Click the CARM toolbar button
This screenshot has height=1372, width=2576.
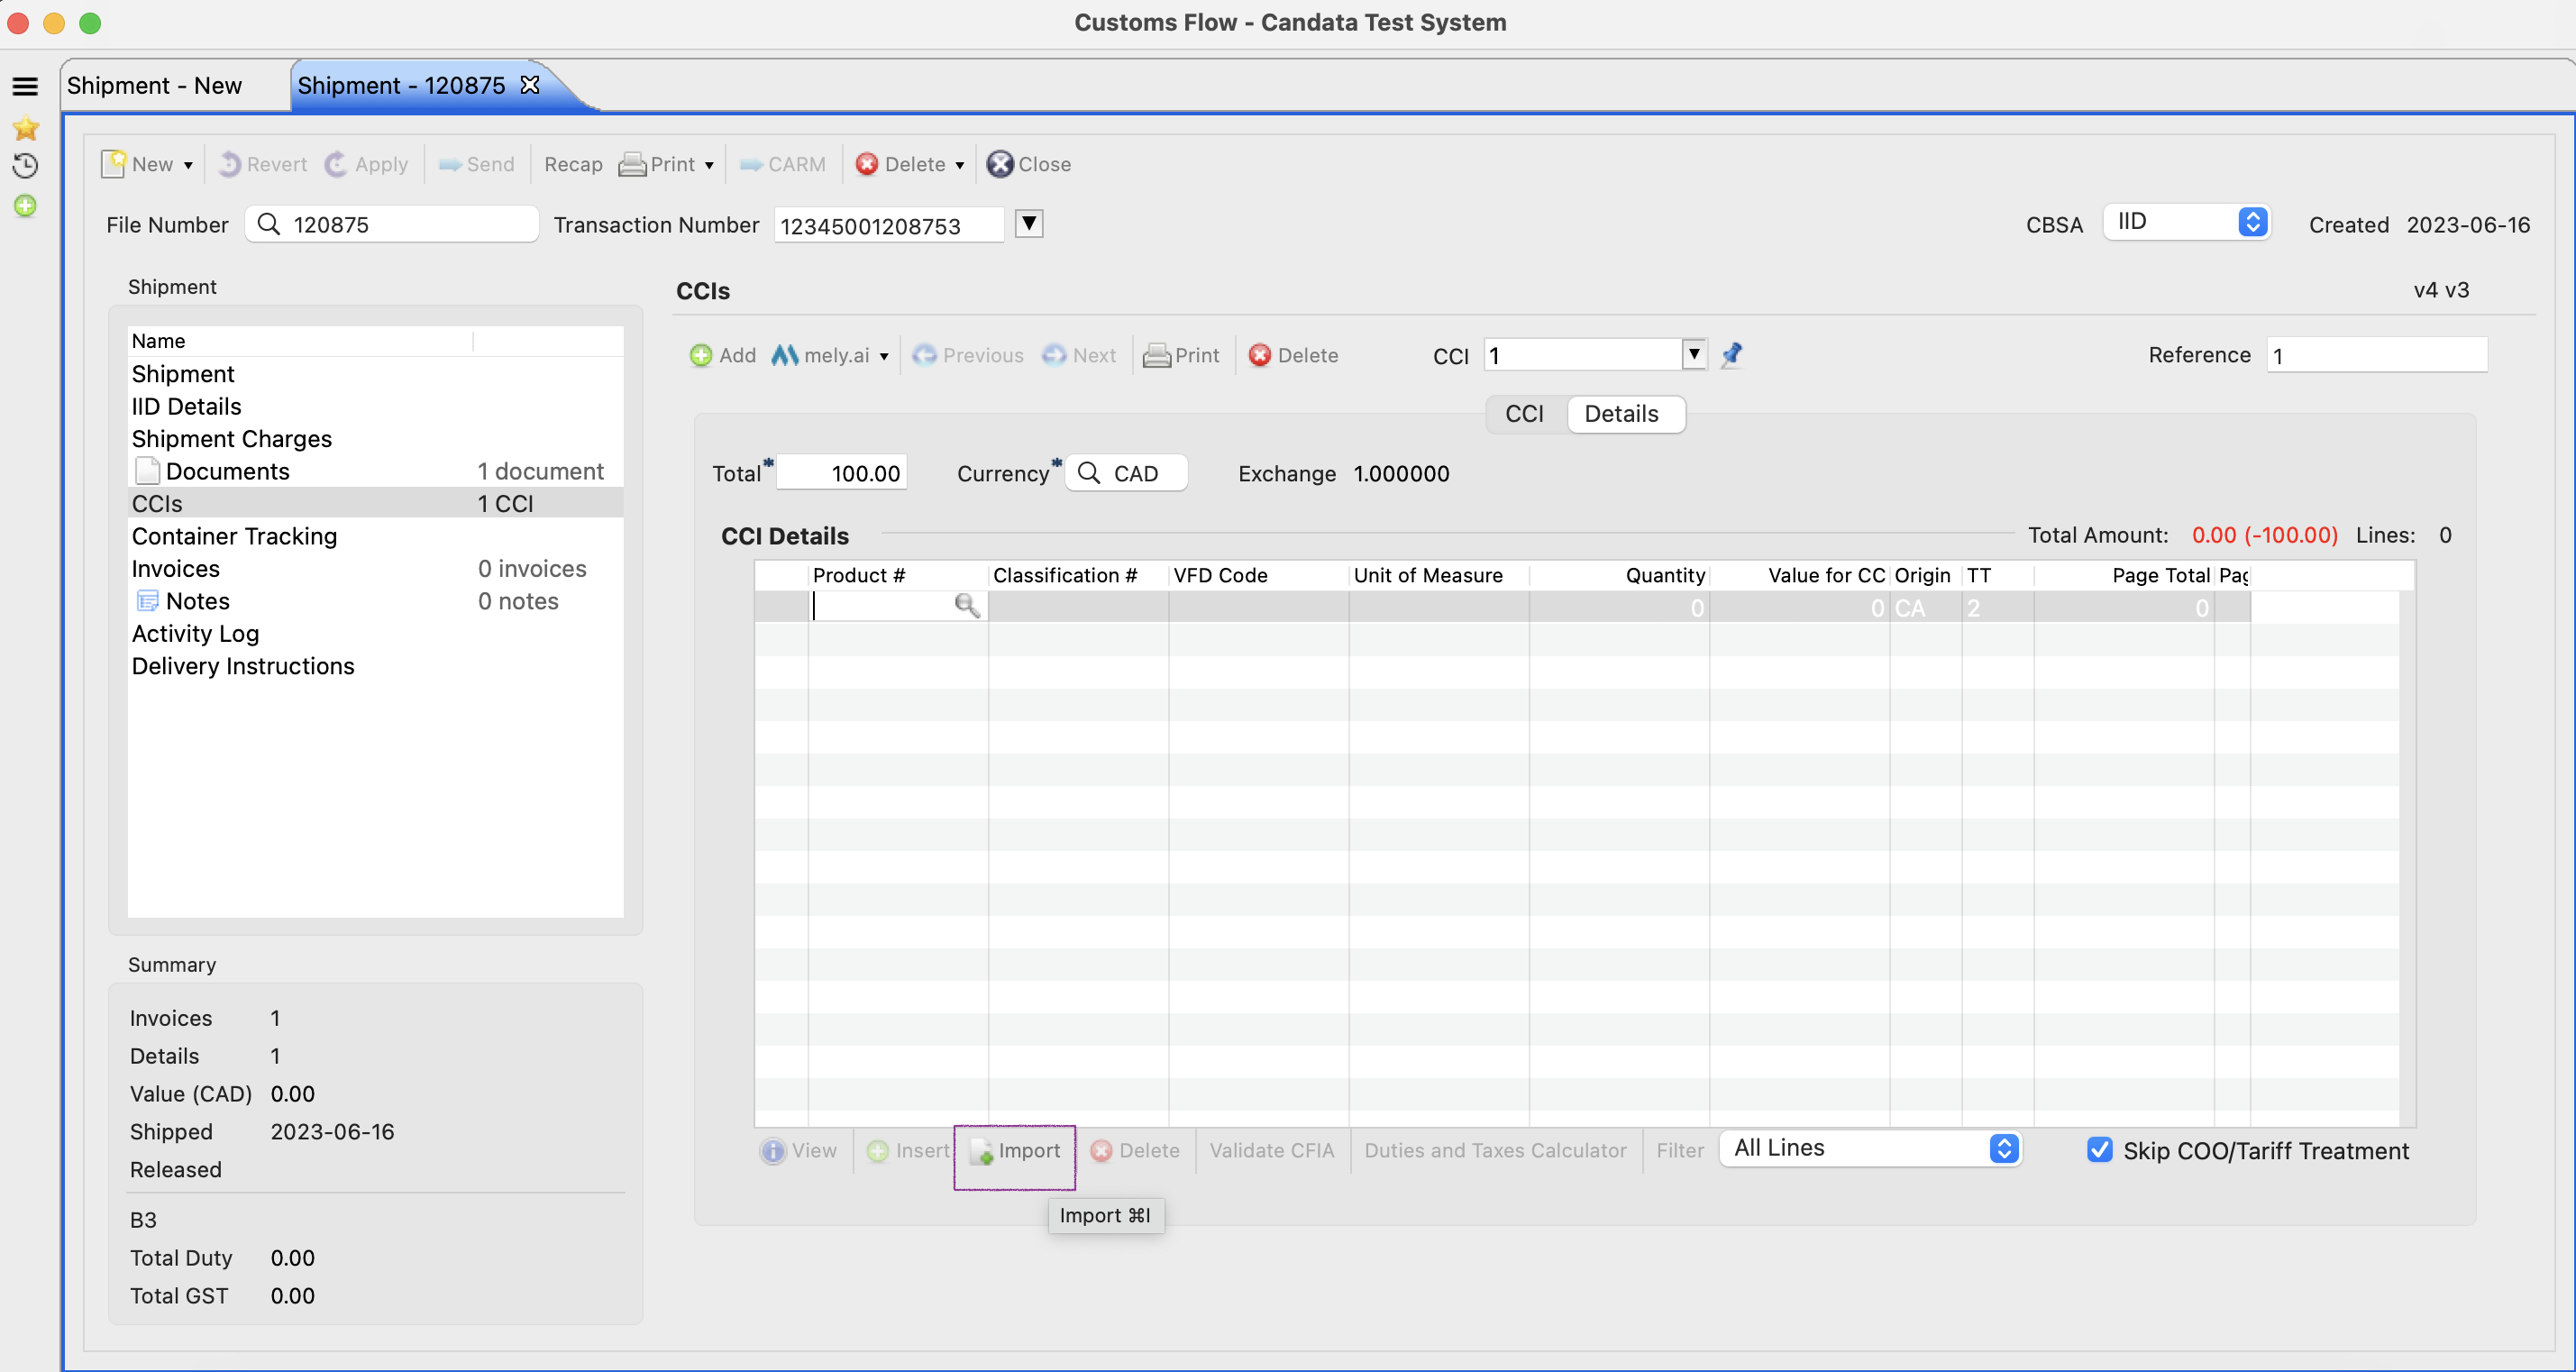click(x=783, y=164)
